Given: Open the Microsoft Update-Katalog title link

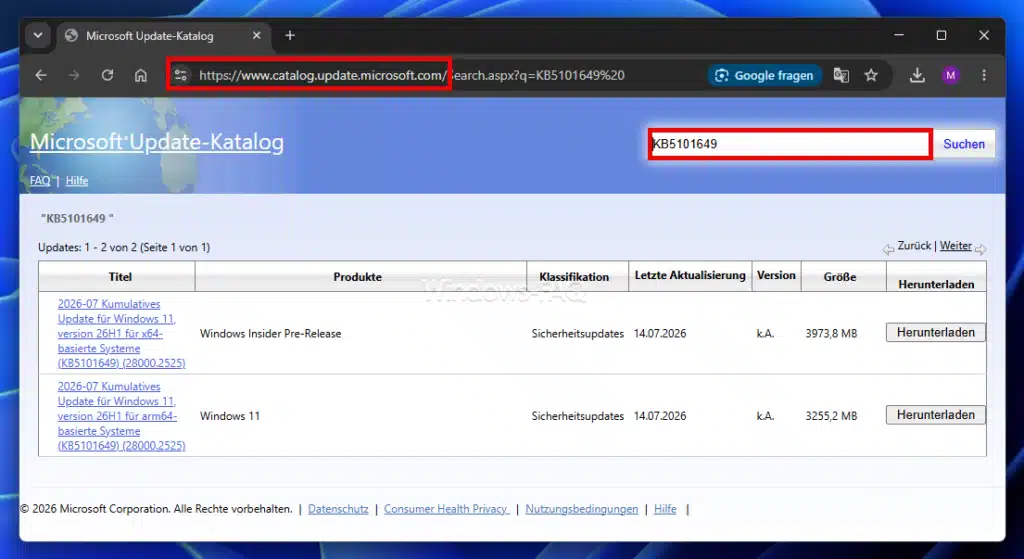Looking at the screenshot, I should (x=157, y=142).
